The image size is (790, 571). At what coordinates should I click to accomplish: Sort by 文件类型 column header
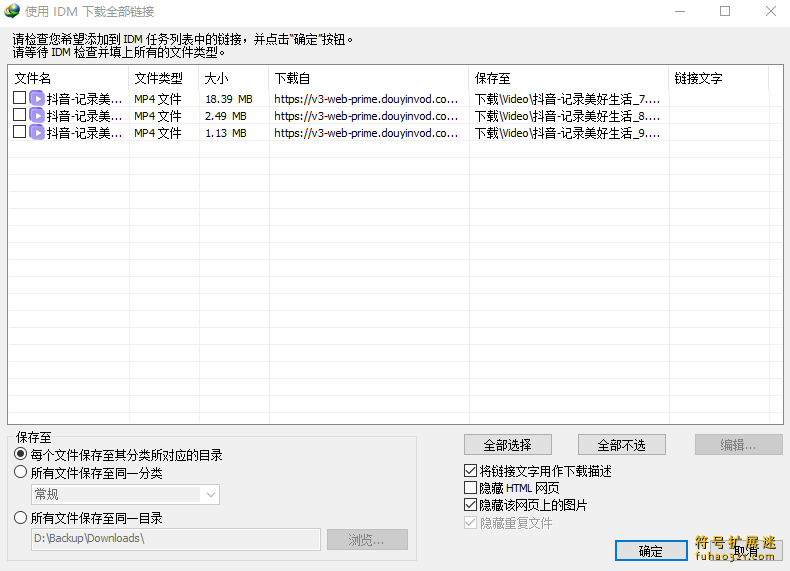pos(164,78)
